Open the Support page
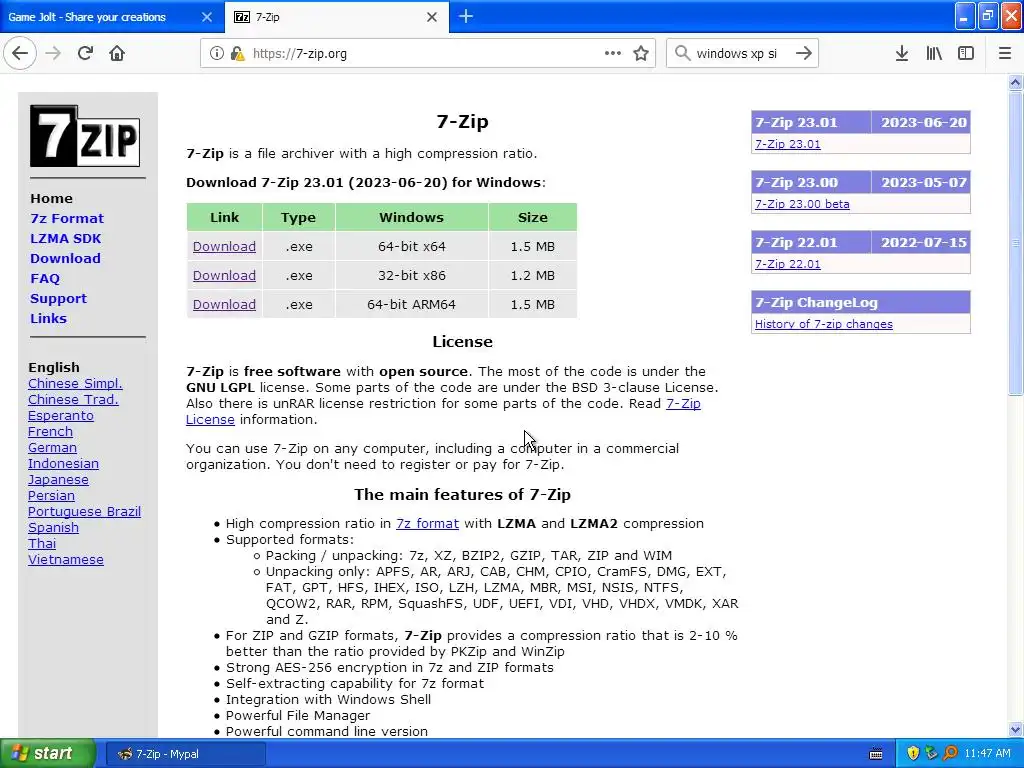The image size is (1024, 768). pyautogui.click(x=58, y=299)
